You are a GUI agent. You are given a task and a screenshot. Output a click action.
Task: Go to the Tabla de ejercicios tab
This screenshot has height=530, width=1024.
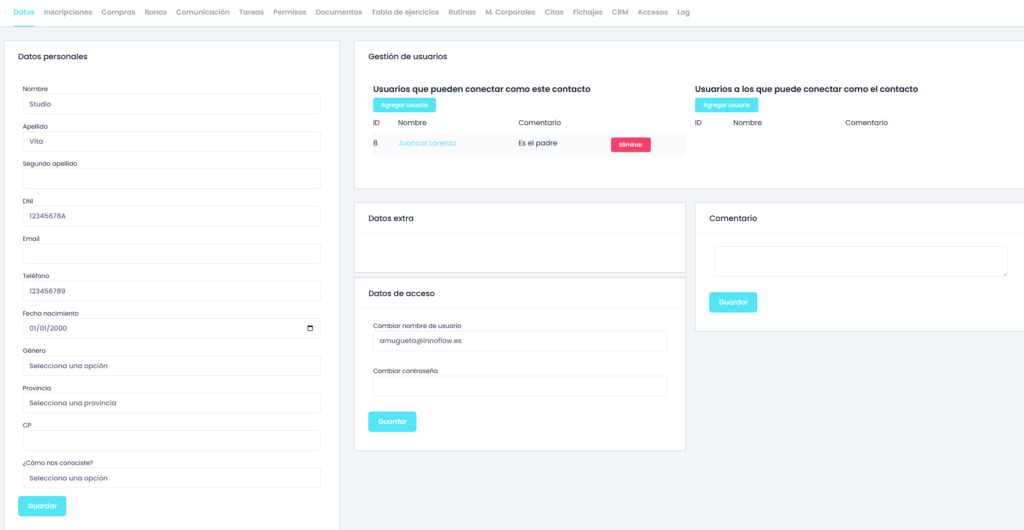click(x=405, y=12)
